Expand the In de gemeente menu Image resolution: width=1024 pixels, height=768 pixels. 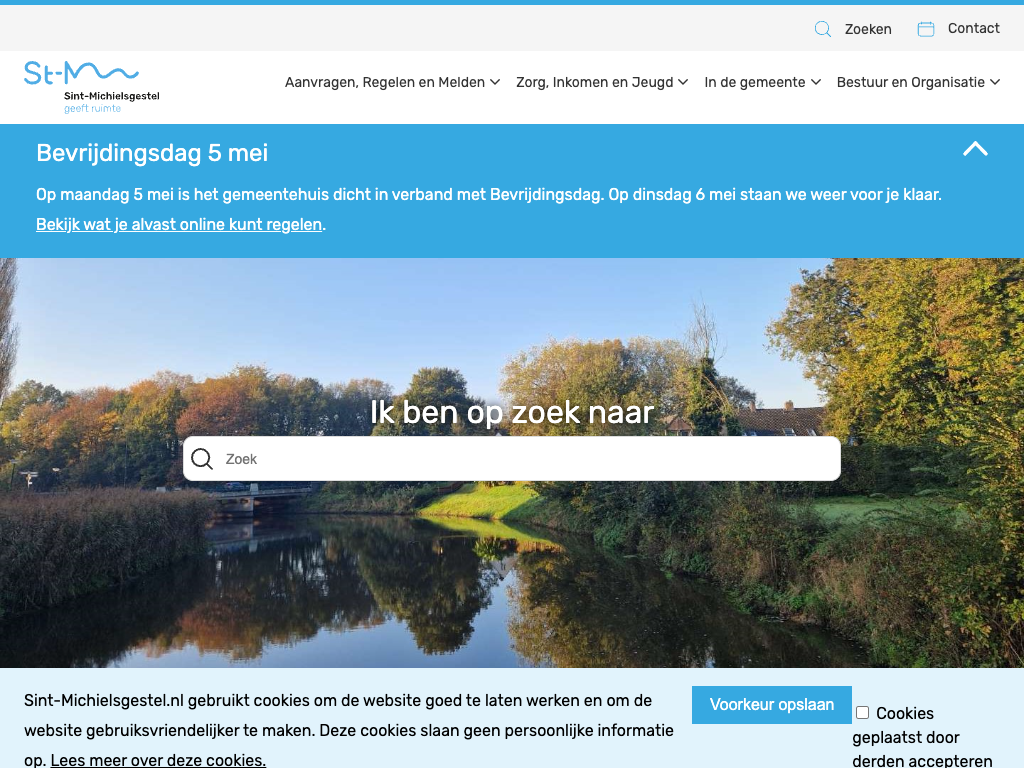(762, 82)
